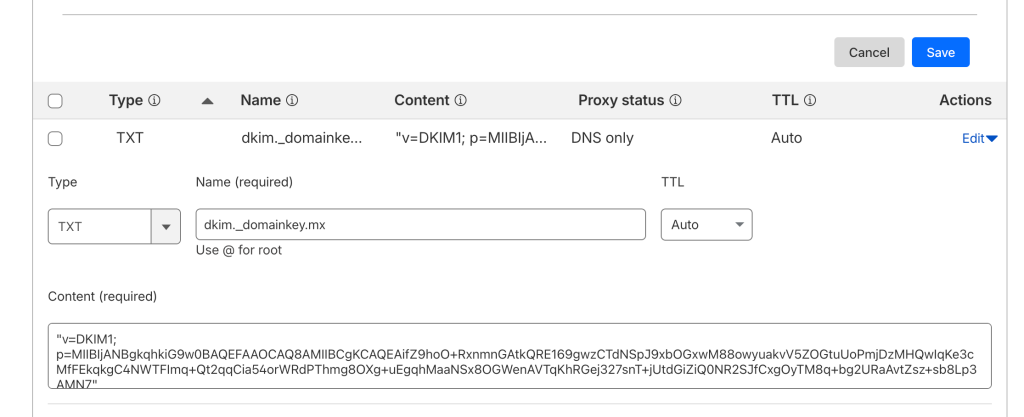Image resolution: width=1024 pixels, height=417 pixels.
Task: Click the Content column header
Action: [422, 101]
